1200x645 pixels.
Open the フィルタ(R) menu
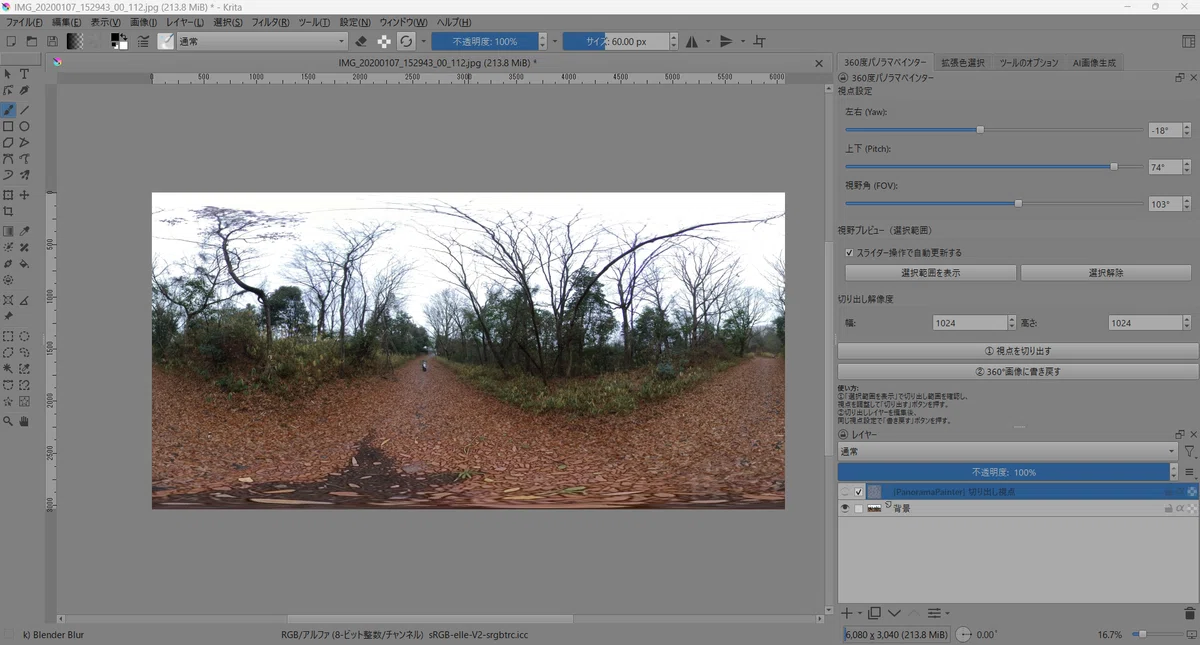tap(271, 22)
